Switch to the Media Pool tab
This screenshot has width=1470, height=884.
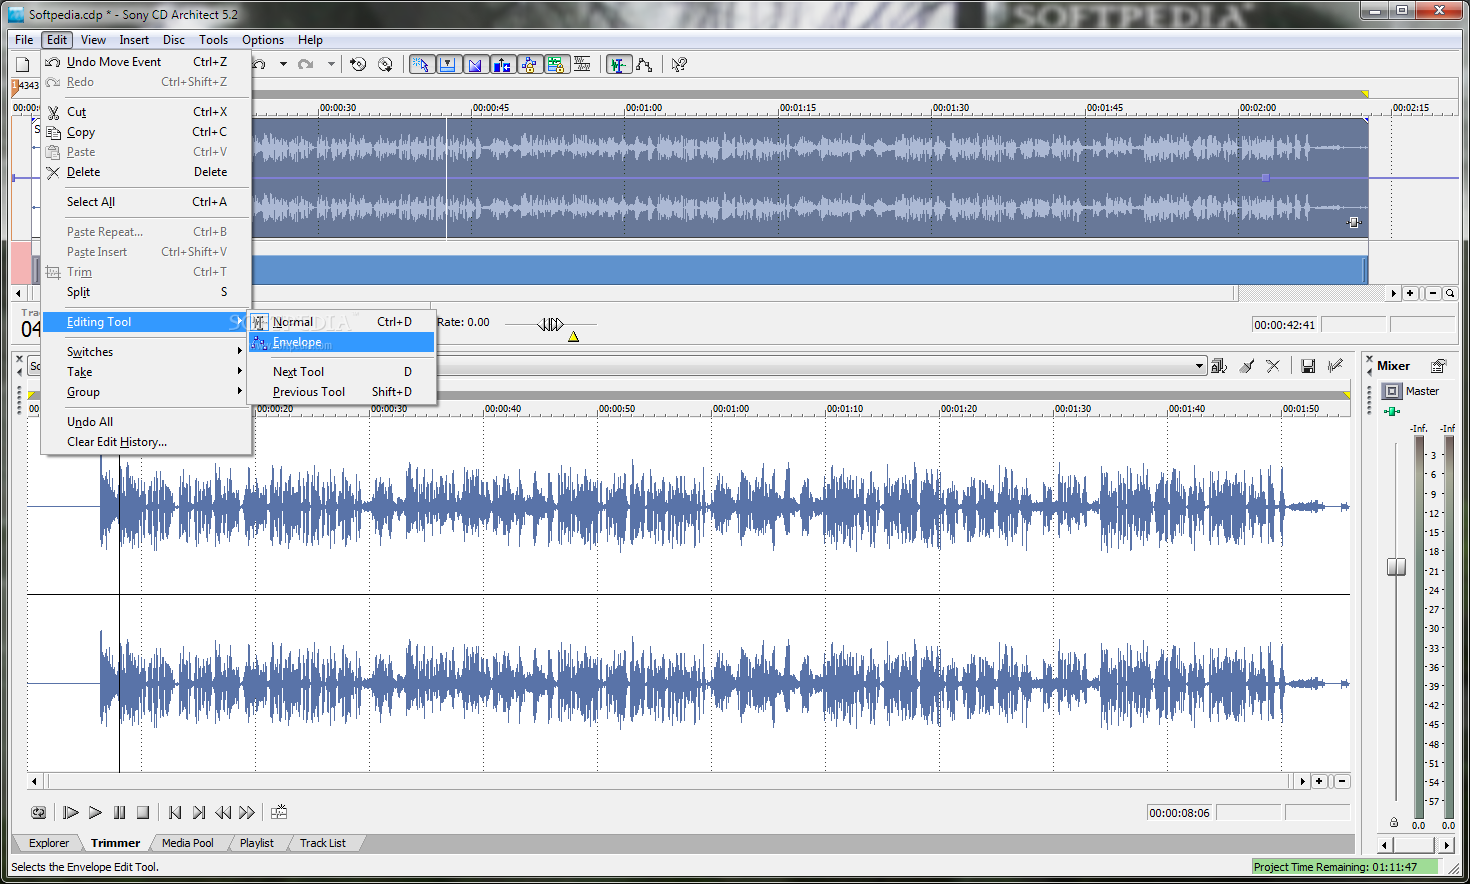point(188,843)
